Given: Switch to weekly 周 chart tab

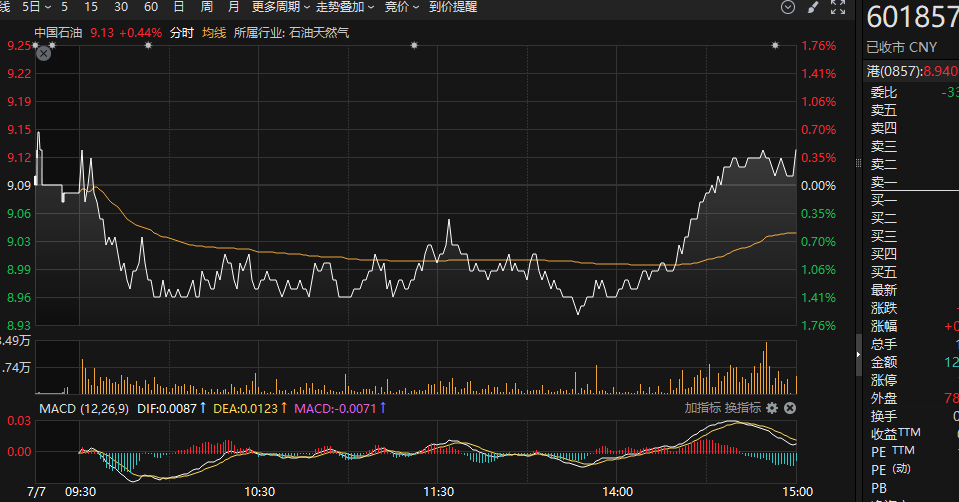Looking at the screenshot, I should tap(207, 7).
